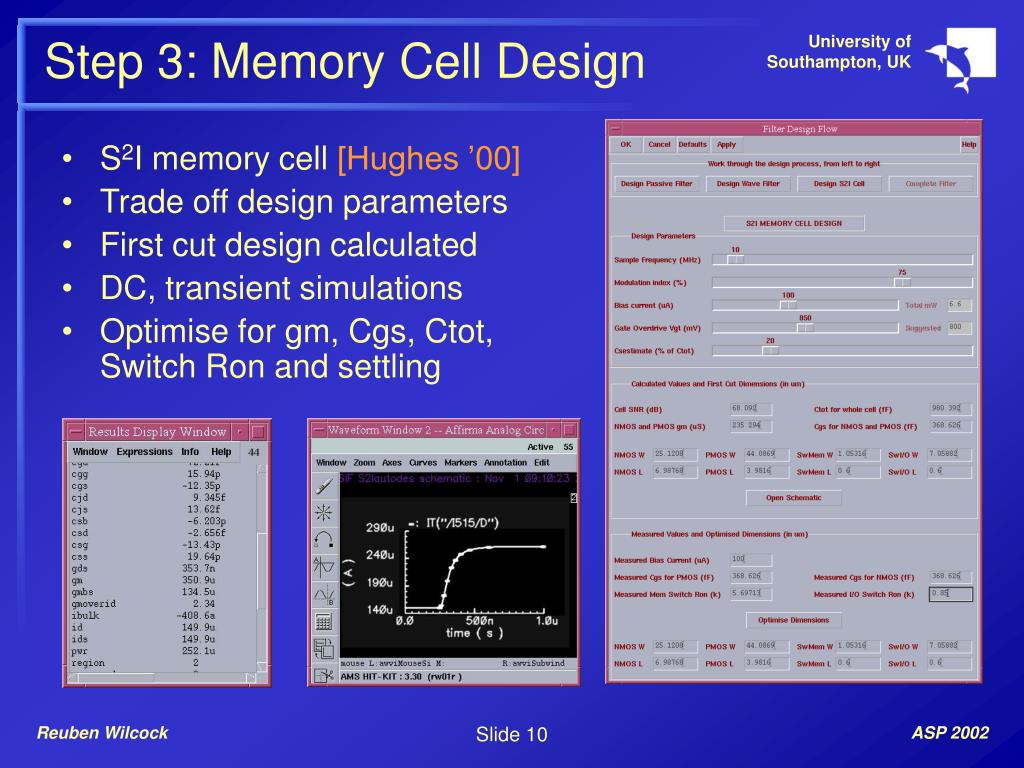Click Apply in Filter Design Flow

pyautogui.click(x=726, y=144)
